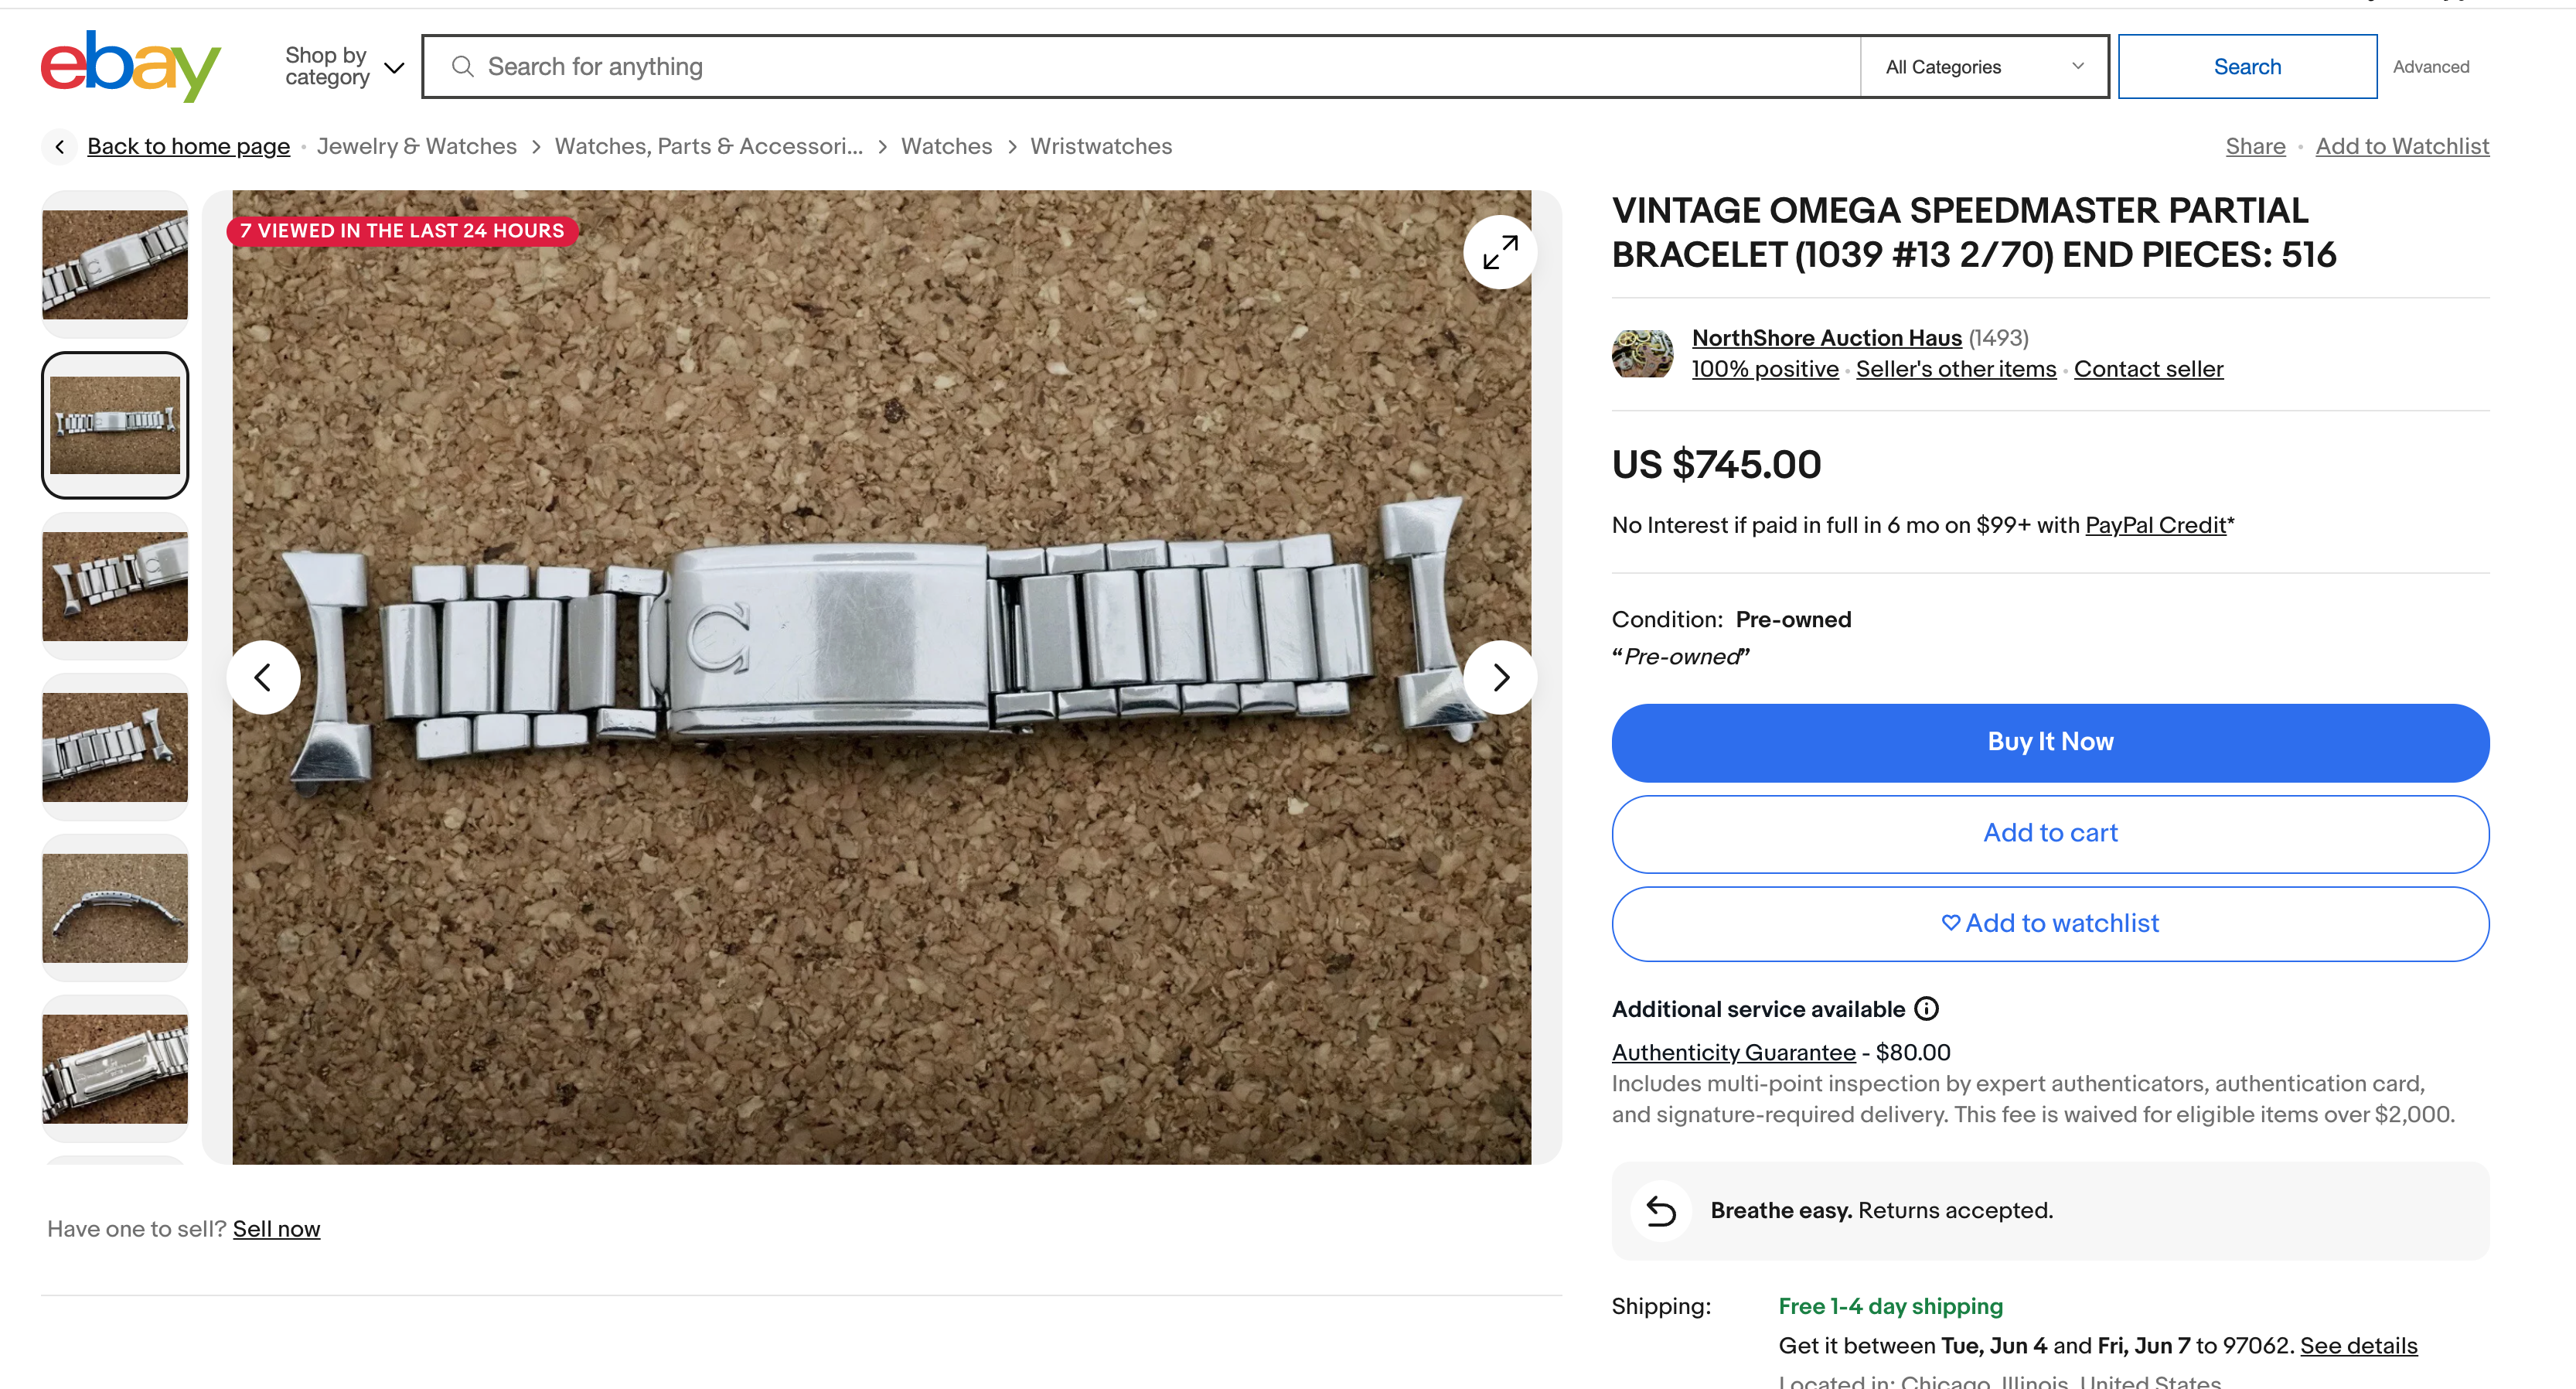This screenshot has height=1389, width=2576.
Task: Open the Authenticity Guarantee link
Action: (x=1733, y=1052)
